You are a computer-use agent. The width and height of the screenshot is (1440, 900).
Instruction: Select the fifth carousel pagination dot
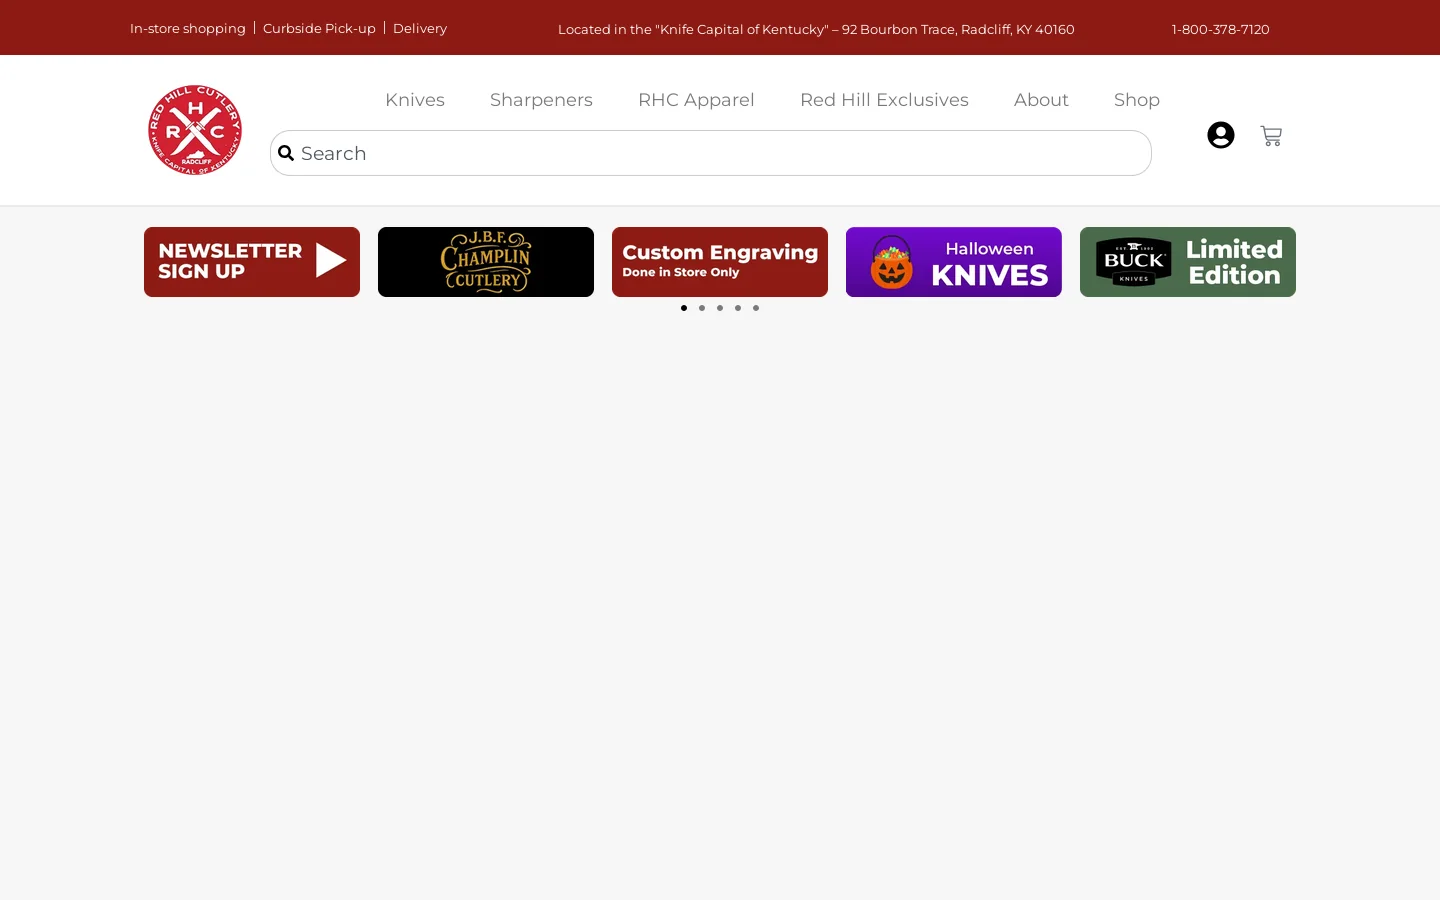pyautogui.click(x=756, y=308)
